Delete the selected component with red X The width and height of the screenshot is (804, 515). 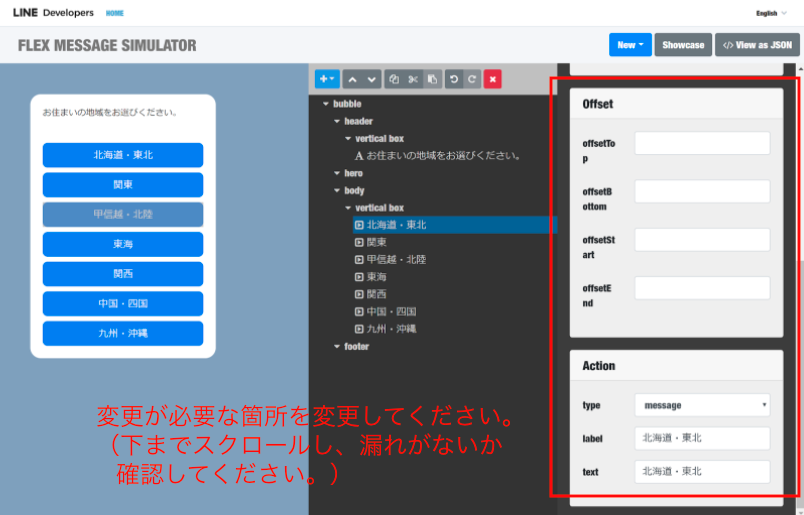[492, 79]
